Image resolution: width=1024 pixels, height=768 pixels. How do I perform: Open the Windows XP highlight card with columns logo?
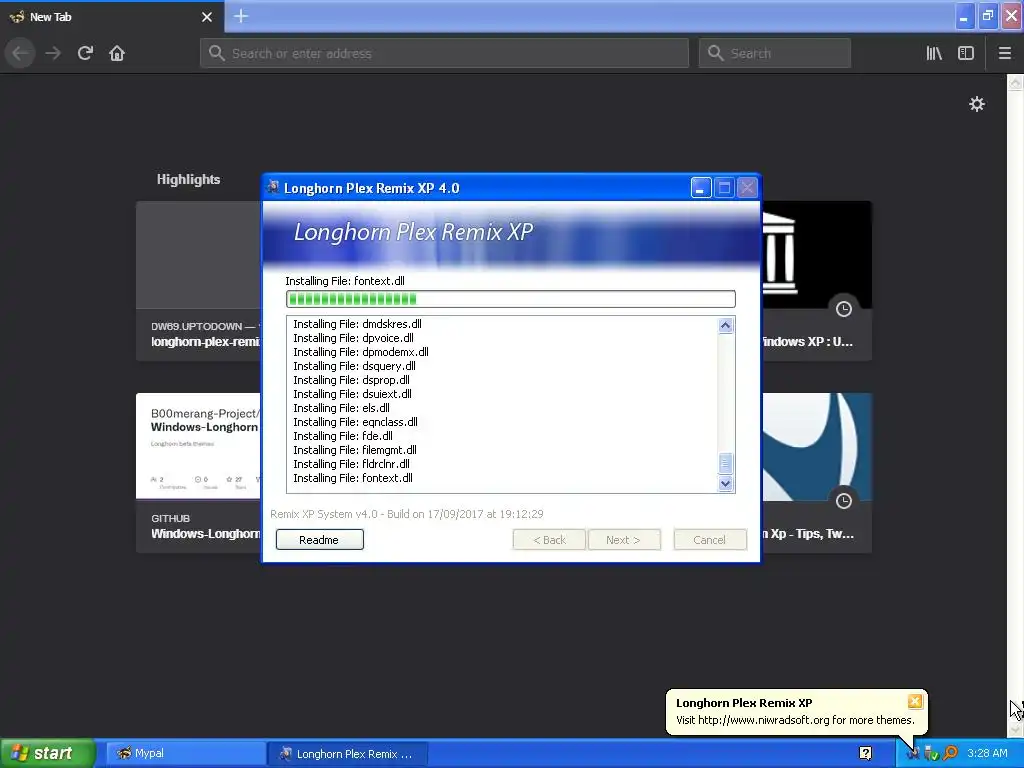tap(816, 281)
